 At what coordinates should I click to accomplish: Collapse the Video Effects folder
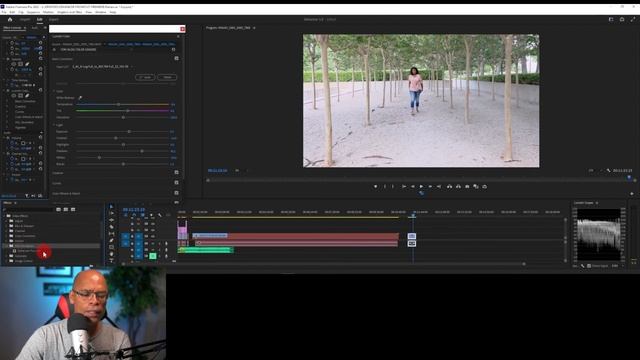[x=4, y=216]
